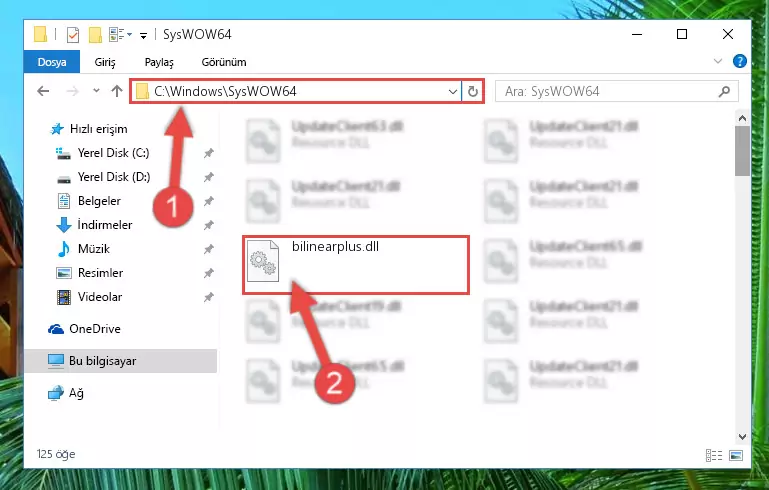Select OneDrive in navigation pane

click(x=94, y=329)
